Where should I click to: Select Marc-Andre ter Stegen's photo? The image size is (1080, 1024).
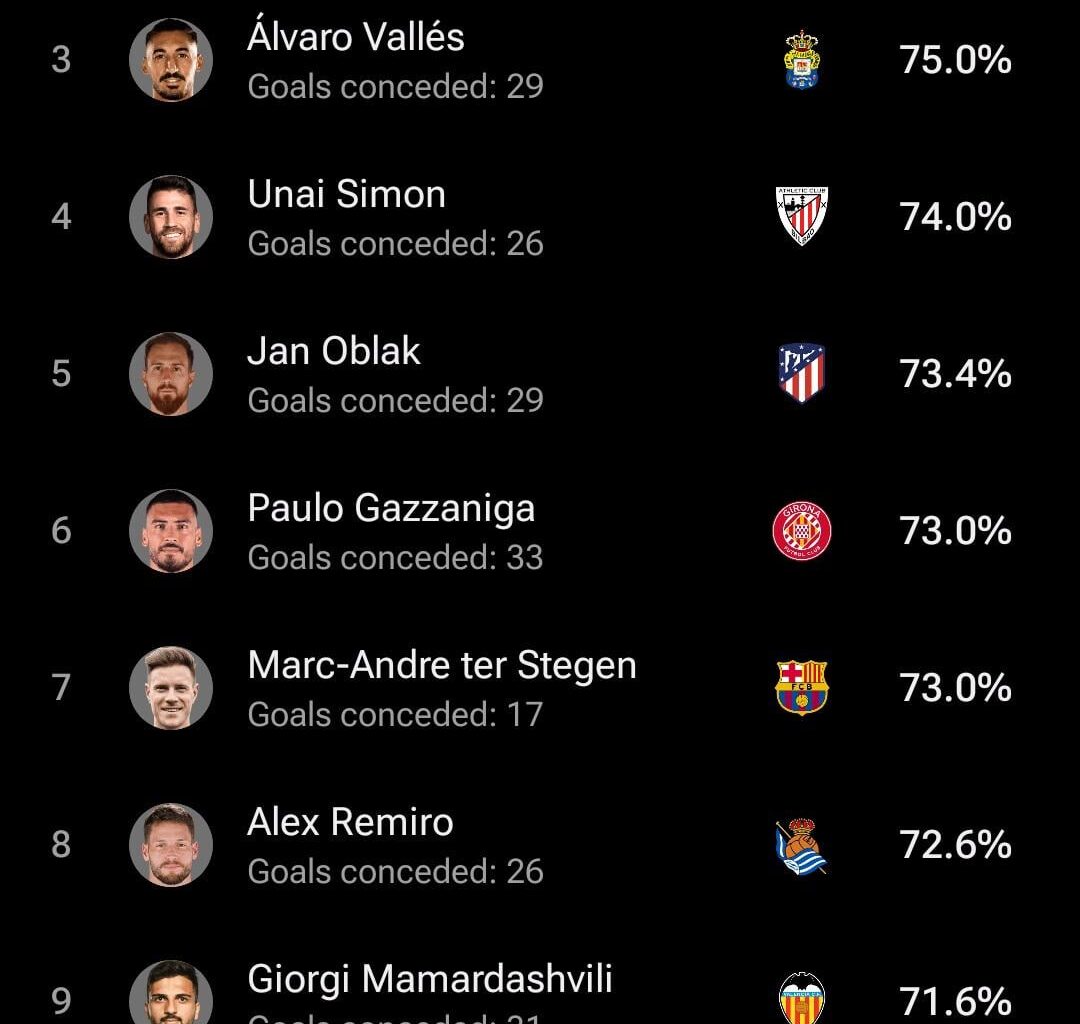coord(171,688)
